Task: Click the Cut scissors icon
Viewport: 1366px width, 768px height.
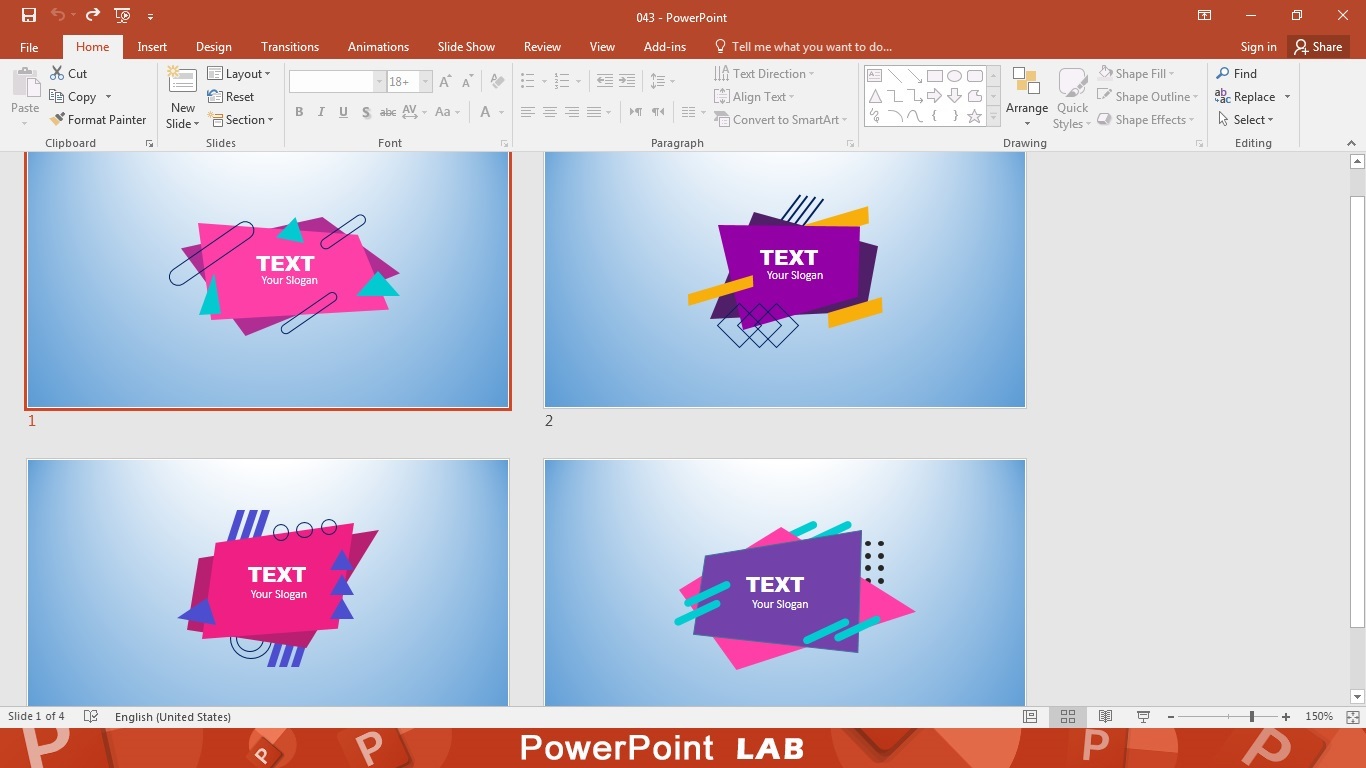Action: pos(56,73)
